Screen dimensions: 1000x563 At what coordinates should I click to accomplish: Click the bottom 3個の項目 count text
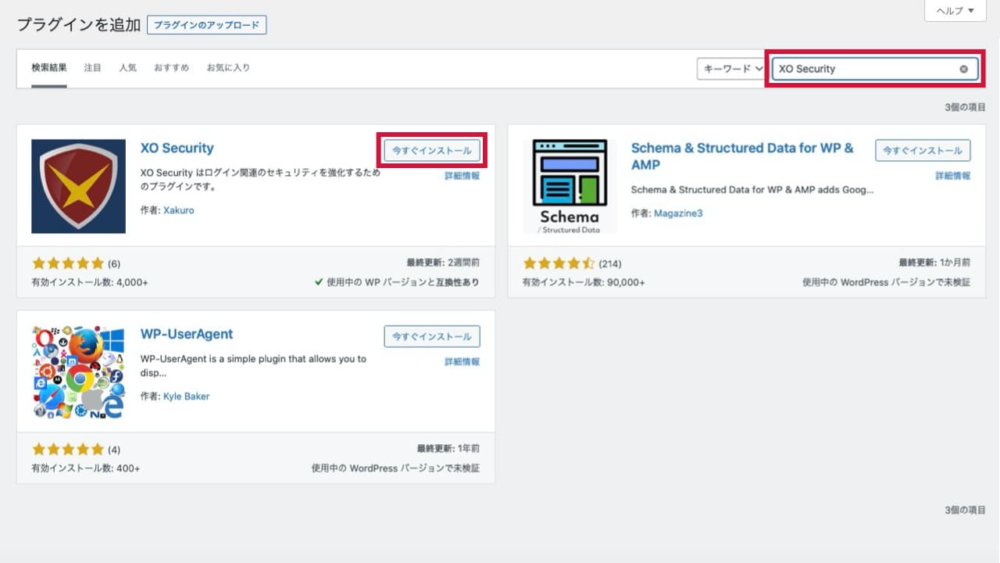965,510
